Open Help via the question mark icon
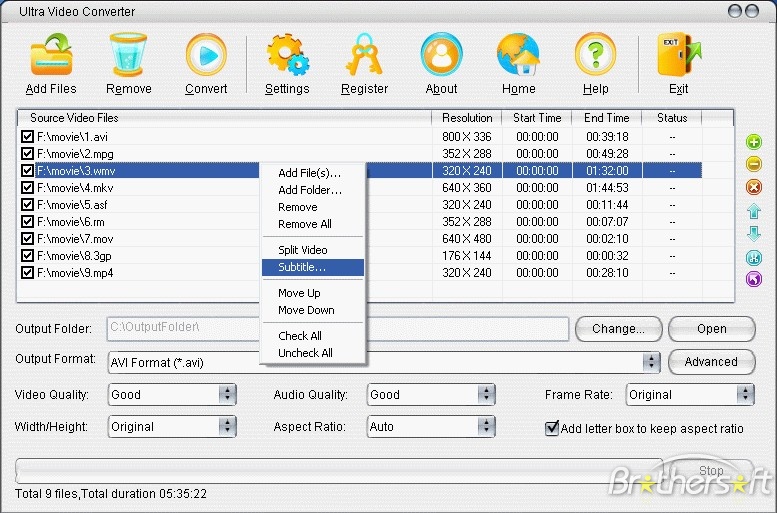Viewport: 777px width, 513px height. (596, 55)
